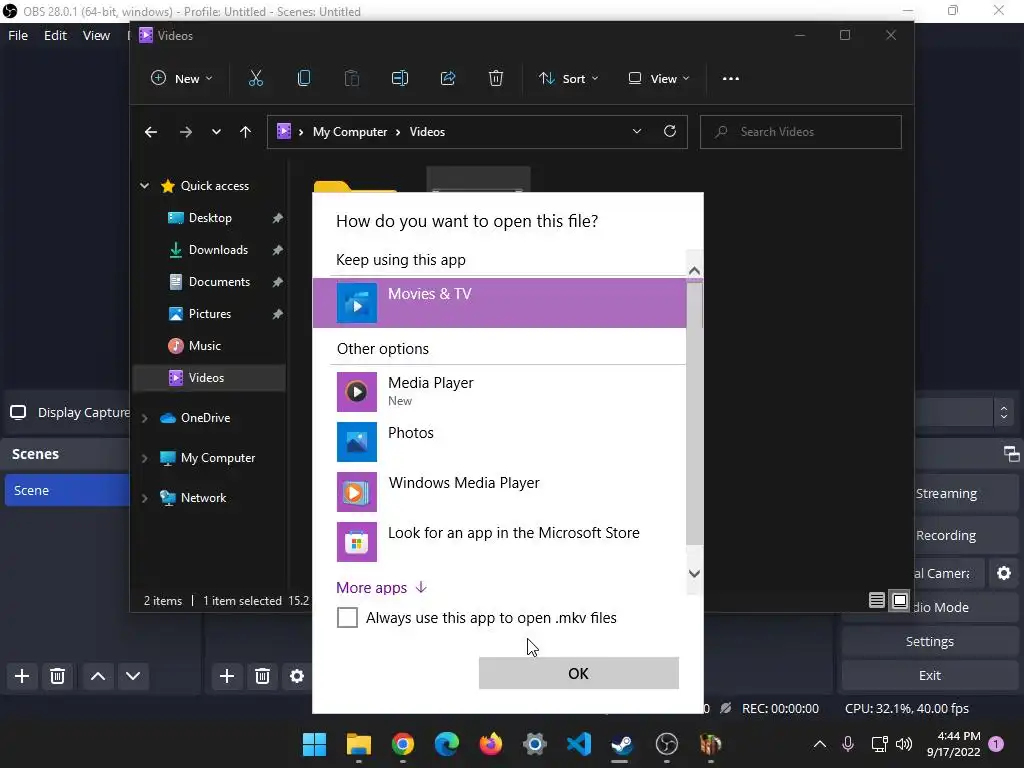The width and height of the screenshot is (1024, 768).
Task: Click the Share icon in Videos toolbar
Action: click(448, 78)
